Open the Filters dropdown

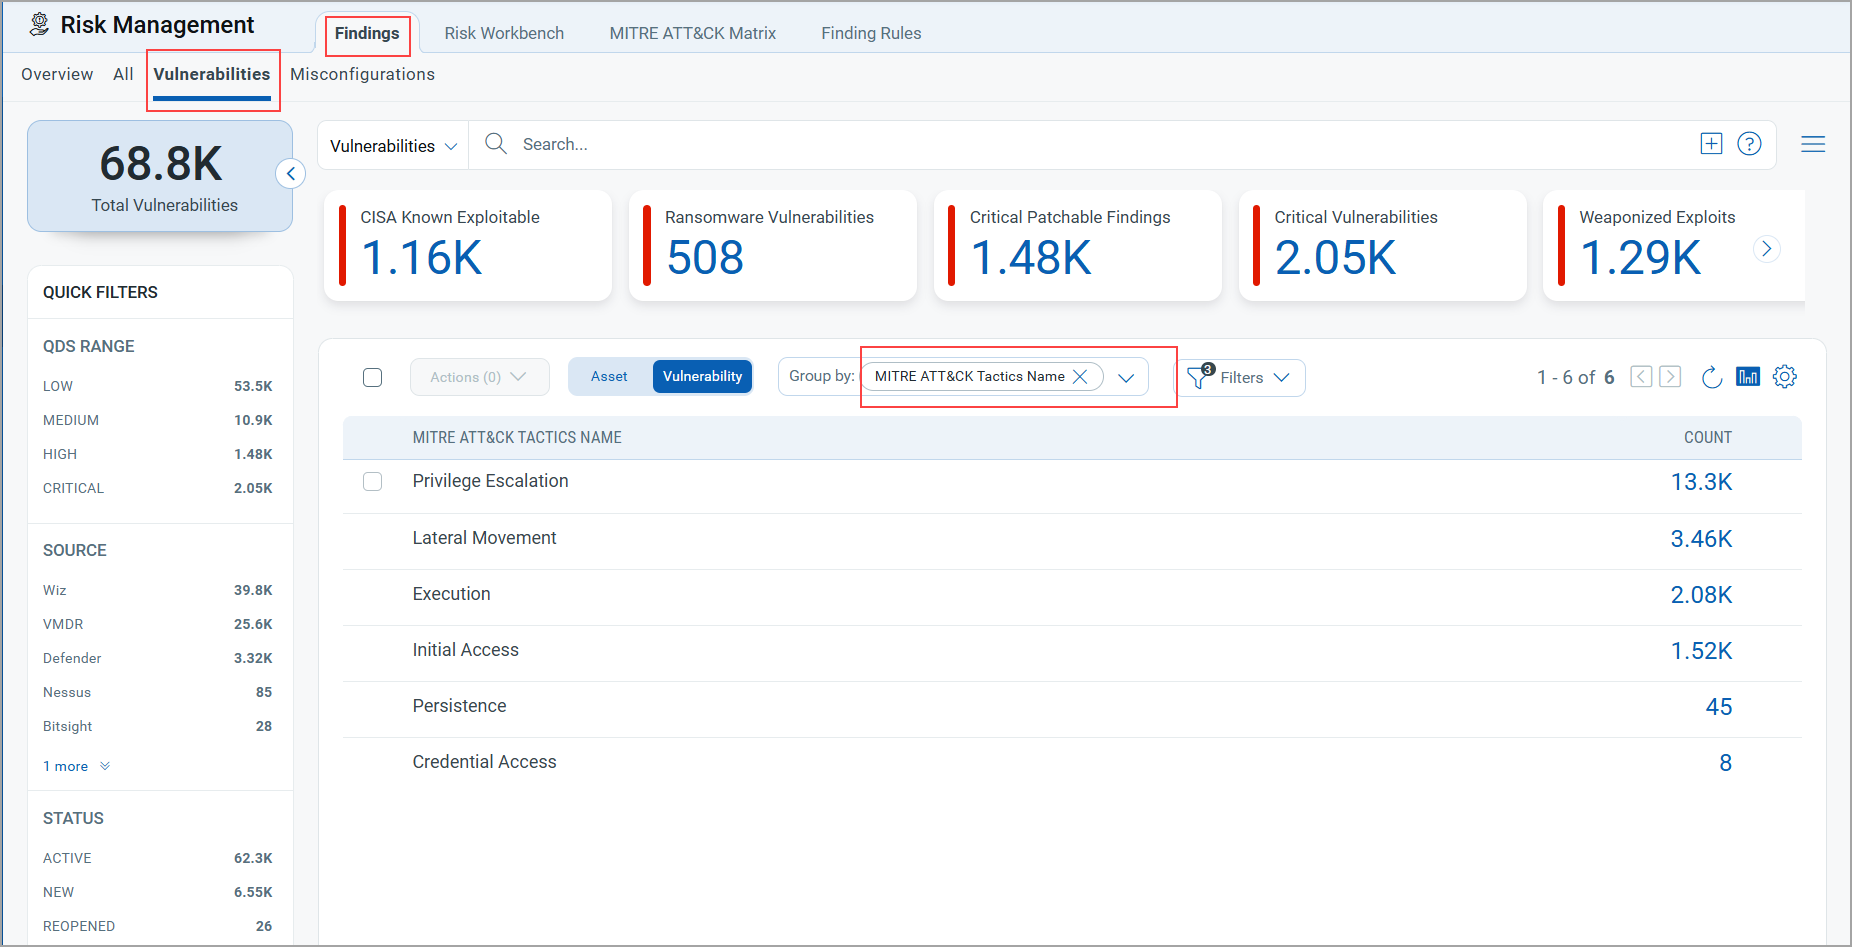[1240, 378]
